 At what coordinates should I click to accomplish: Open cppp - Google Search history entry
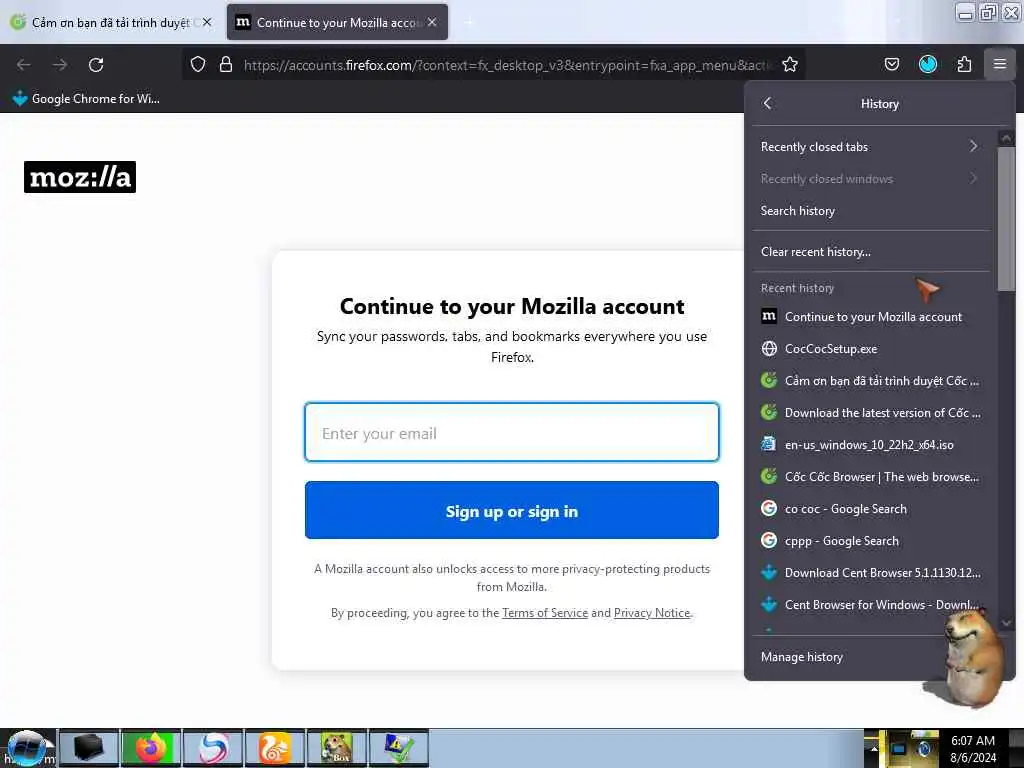871,541
